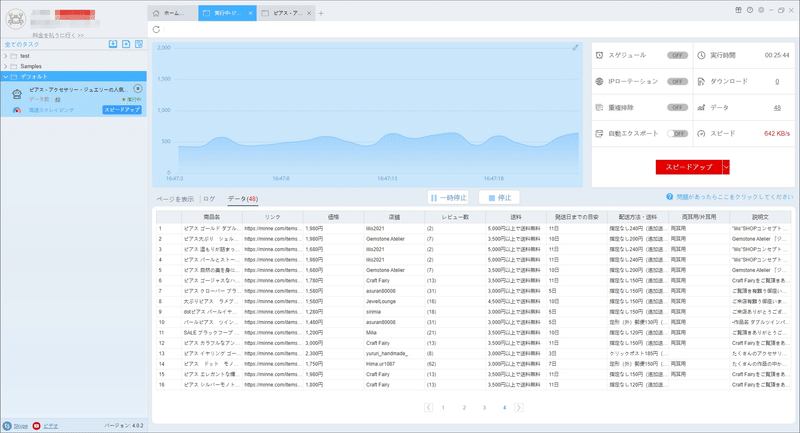Viewport: 800px width, 433px height.
Task: Click the レビュー数 column header
Action: point(455,217)
